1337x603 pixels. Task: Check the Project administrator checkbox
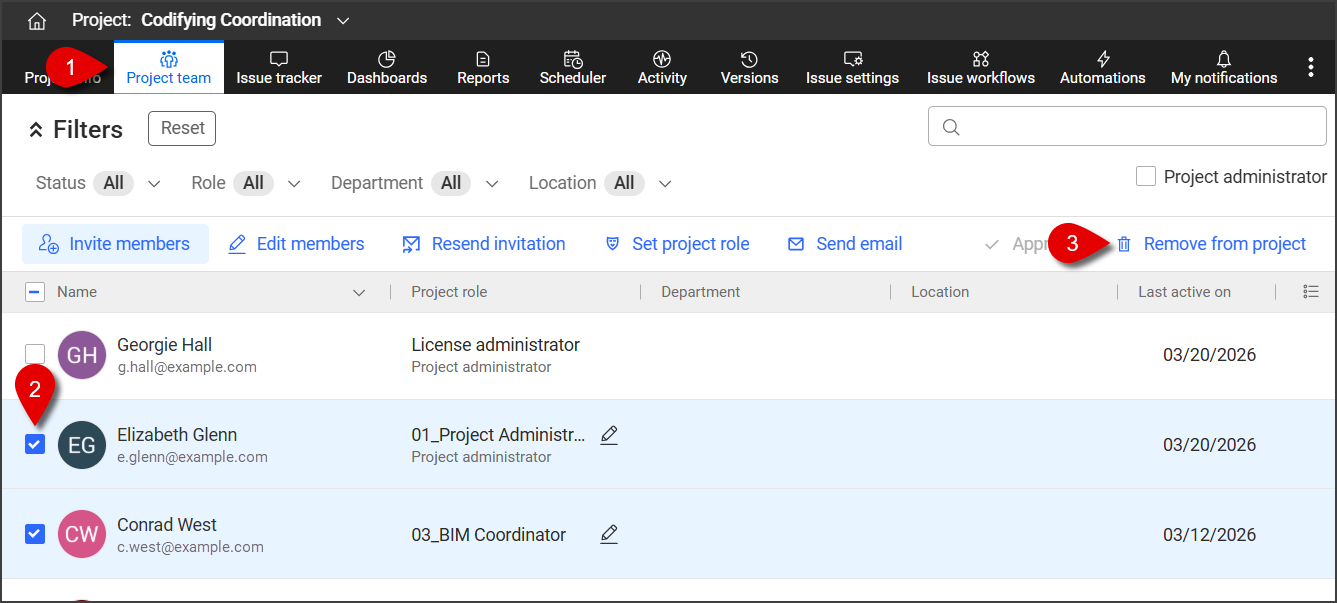[x=1146, y=177]
